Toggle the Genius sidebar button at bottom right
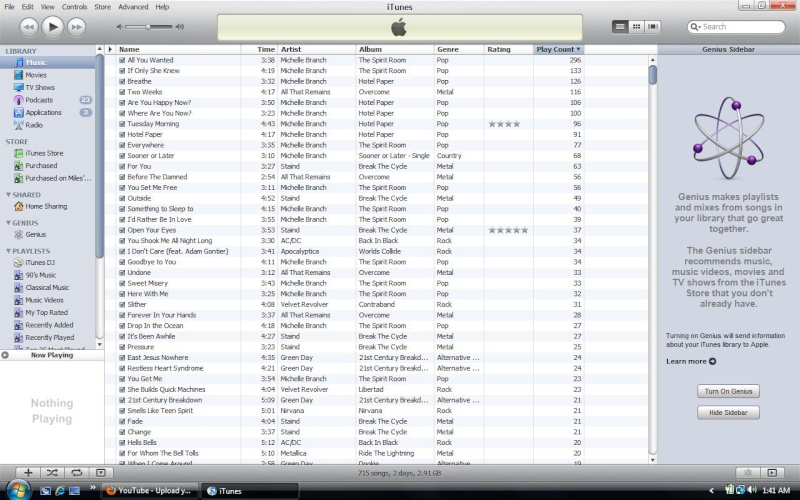800x500 pixels. click(x=748, y=473)
